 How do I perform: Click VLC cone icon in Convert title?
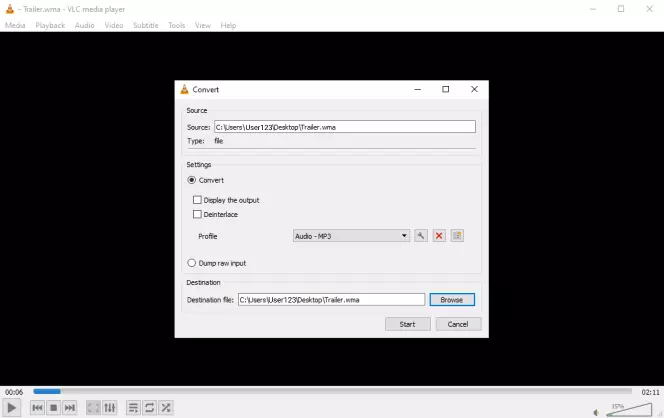pos(184,89)
